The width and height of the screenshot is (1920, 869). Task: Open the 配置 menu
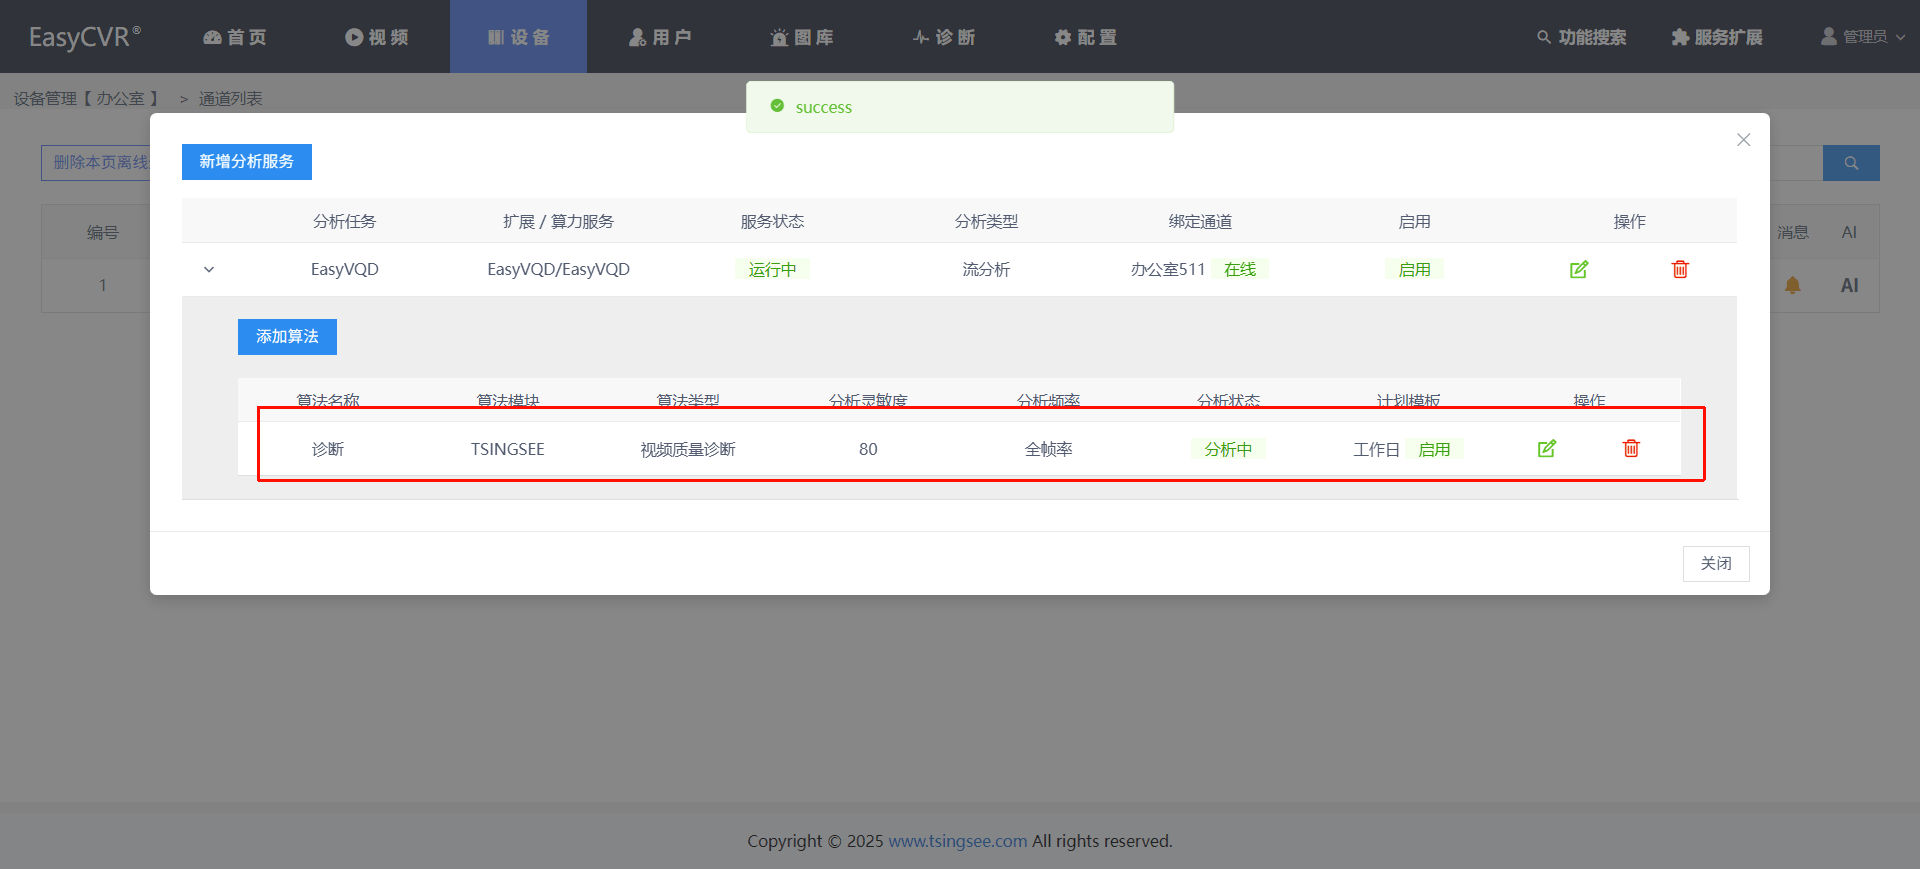1086,37
